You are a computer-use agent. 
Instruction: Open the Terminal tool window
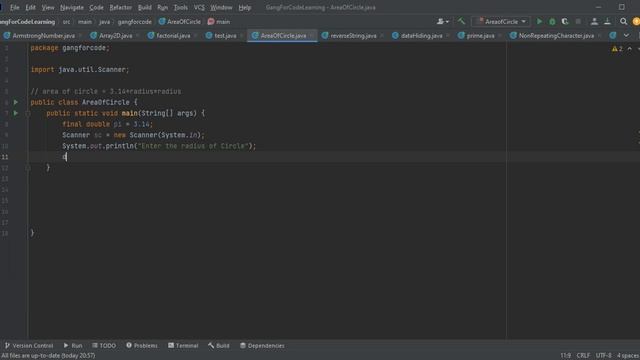pyautogui.click(x=183, y=346)
